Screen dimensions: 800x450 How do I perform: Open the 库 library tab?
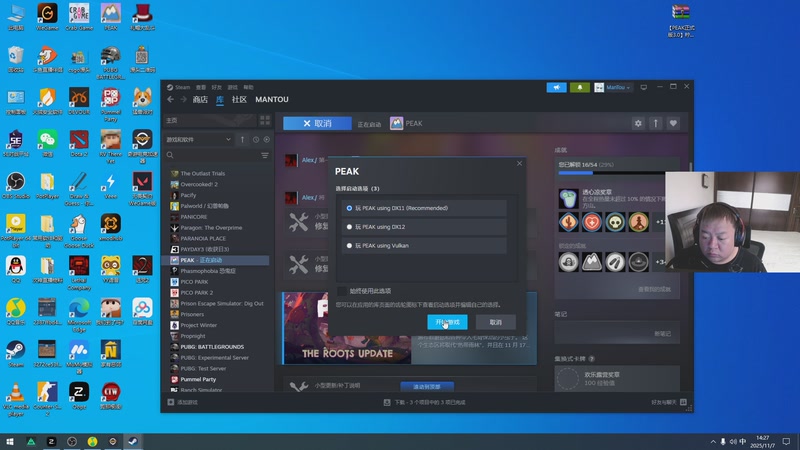[220, 99]
